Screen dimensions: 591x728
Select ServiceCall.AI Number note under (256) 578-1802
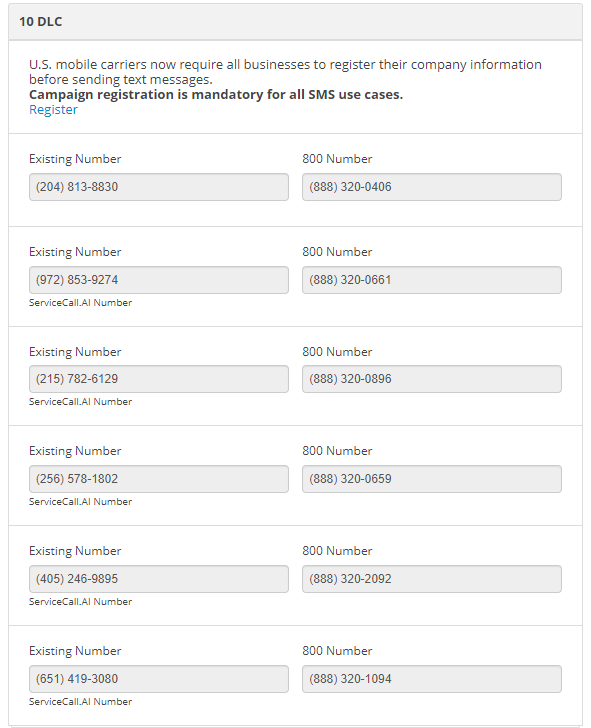[x=80, y=501]
